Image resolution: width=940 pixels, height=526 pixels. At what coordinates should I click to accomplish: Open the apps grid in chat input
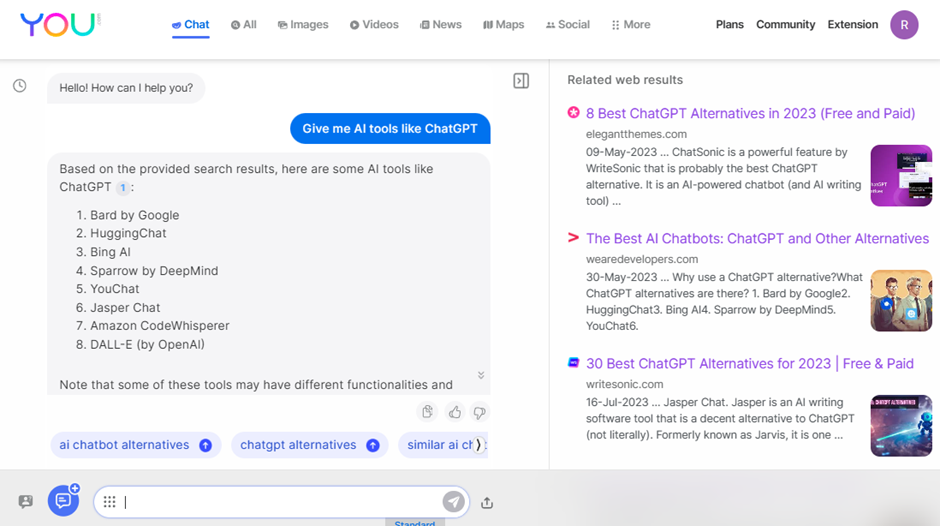110,502
